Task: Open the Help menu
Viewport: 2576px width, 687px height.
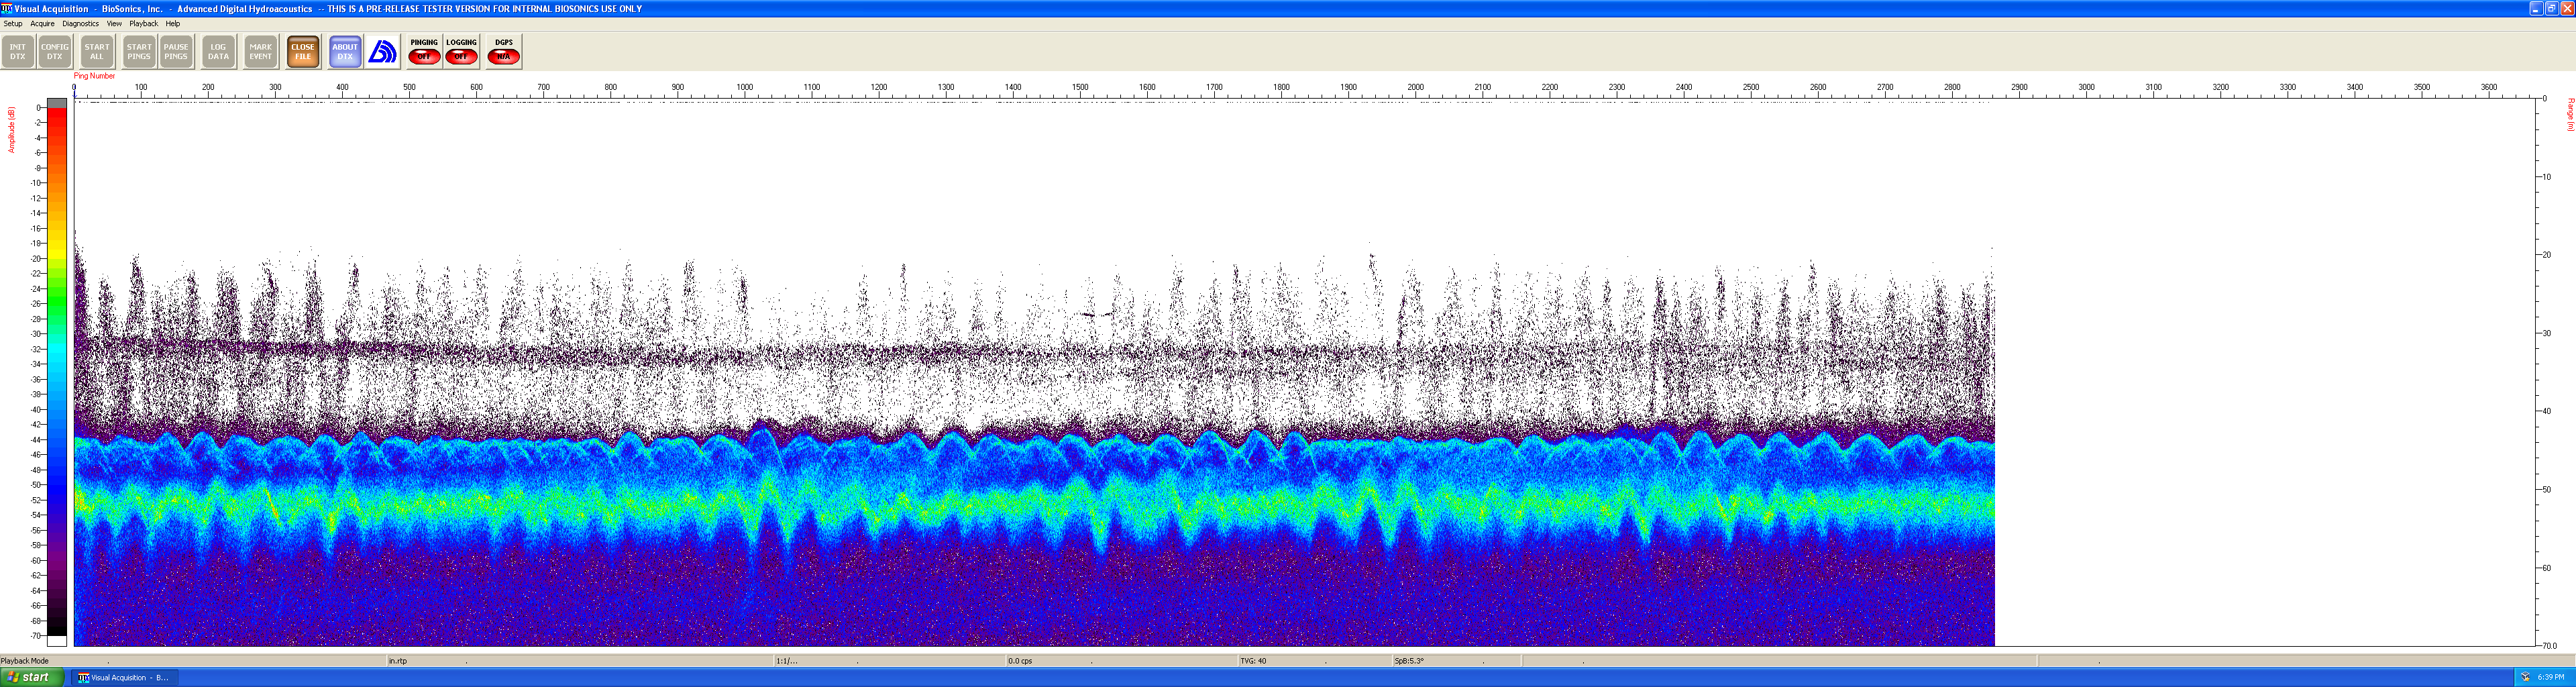Action: [173, 23]
